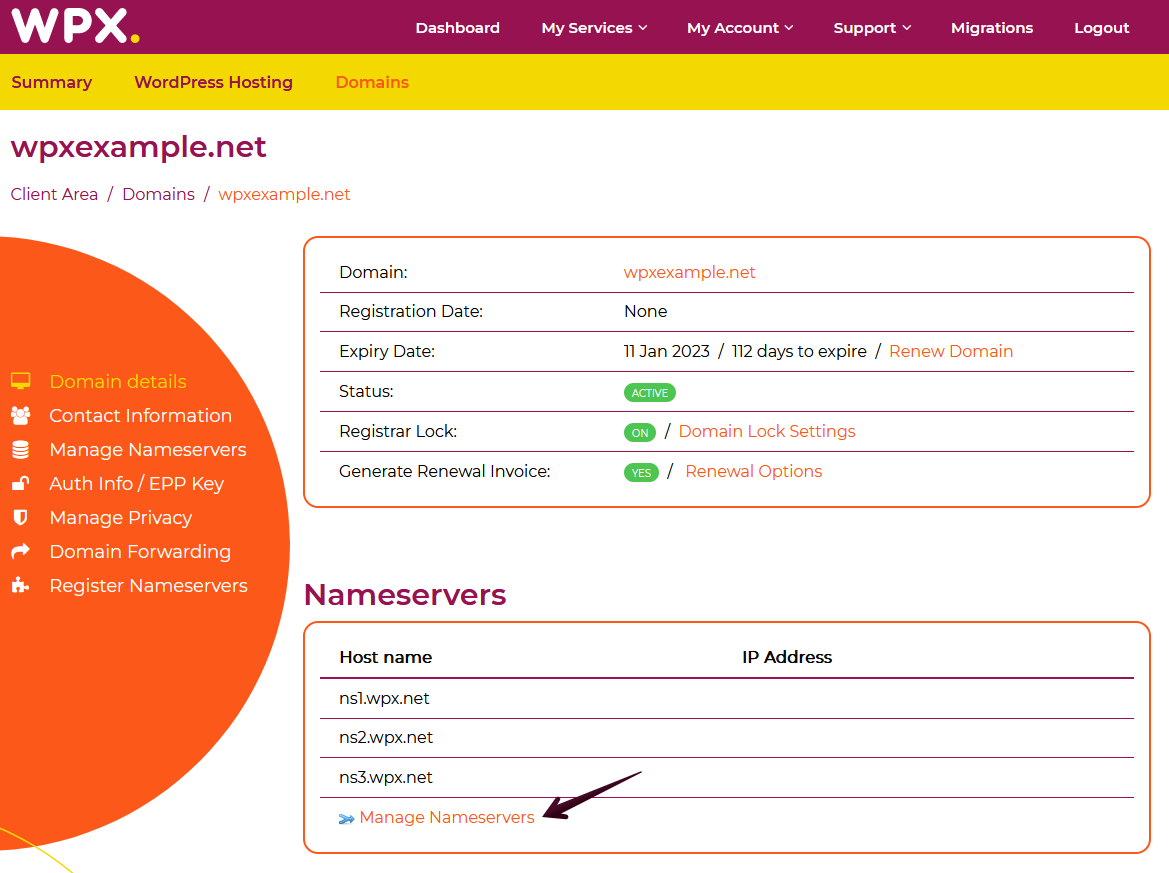The width and height of the screenshot is (1169, 873).
Task: Click the forward arrow icon beside Domain Forwarding
Action: [x=20, y=552]
